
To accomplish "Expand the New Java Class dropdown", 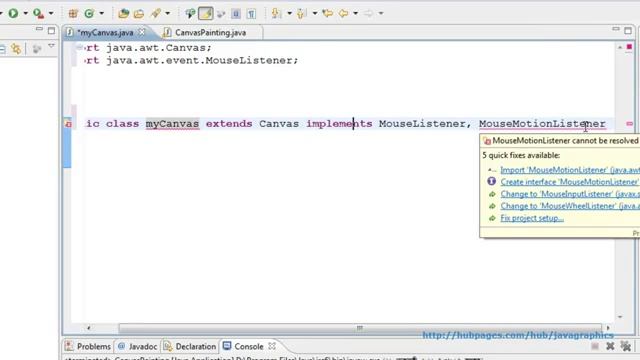I will coord(102,13).
